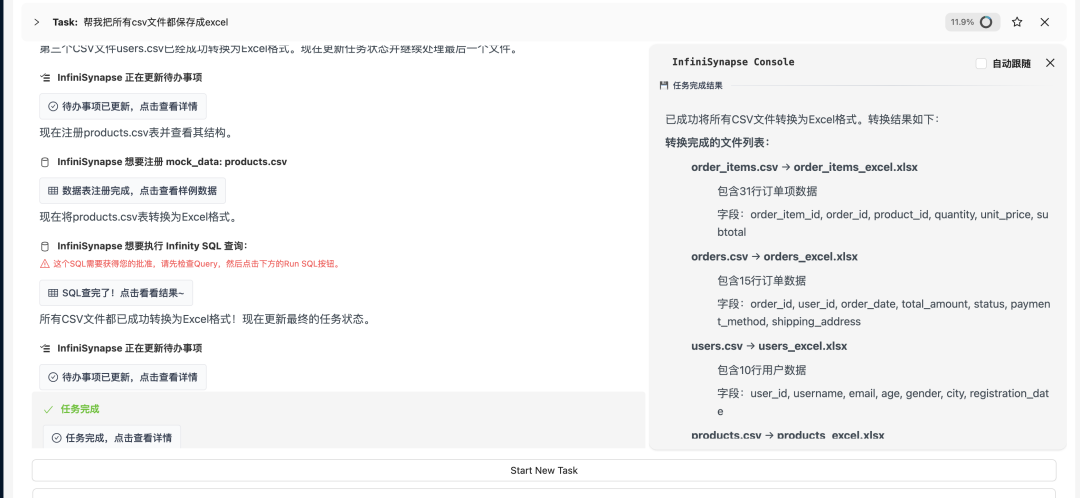Click the heading 转换完成的文件列表：
This screenshot has width=1080, height=498.
pos(717,143)
